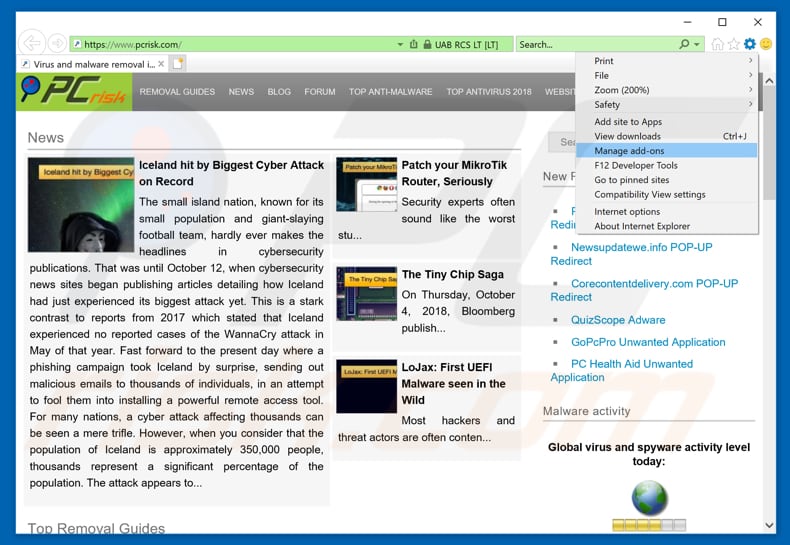Click Manage add-ons menu entry
Viewport: 790px width, 545px height.
pos(666,151)
